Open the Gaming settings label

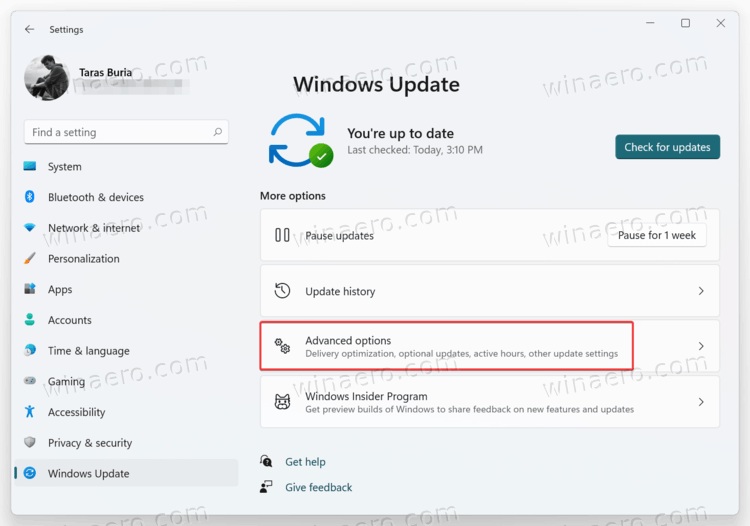(x=66, y=381)
